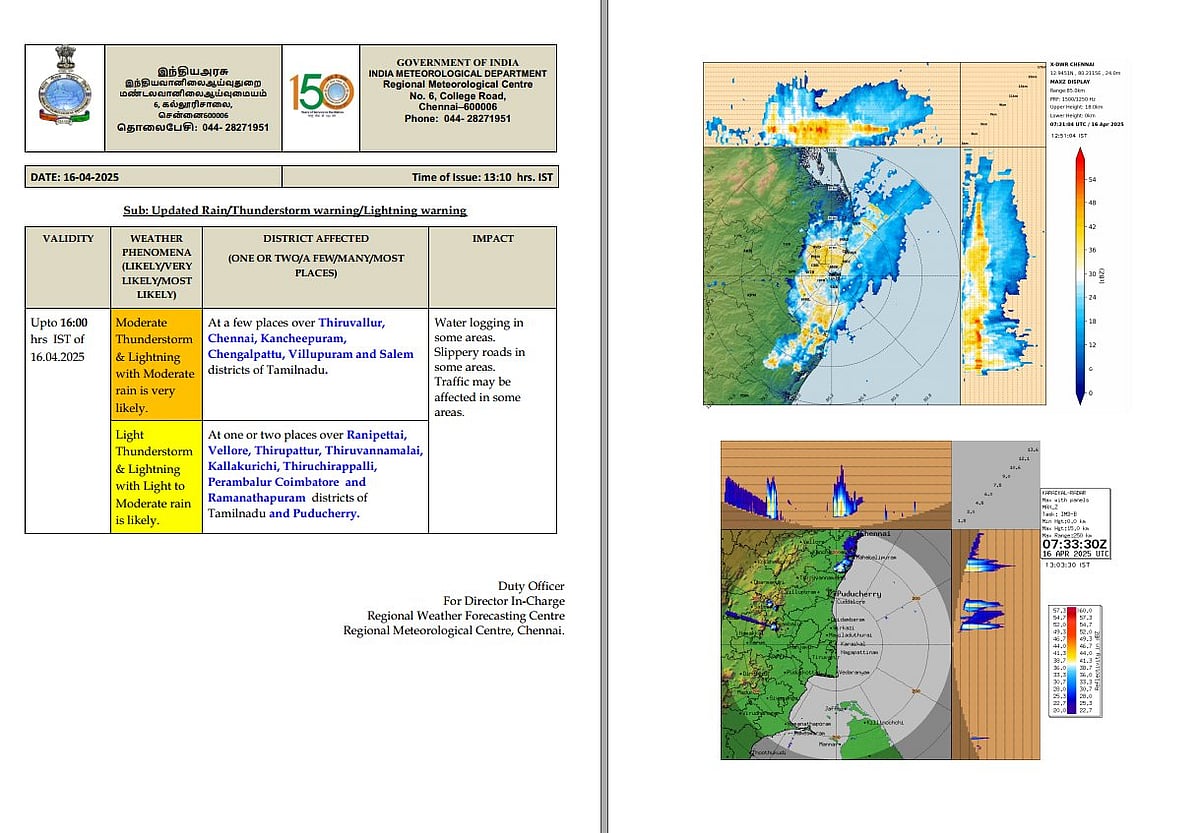Click the blue Ramanathapuram district name
Screen dimensions: 1200x833
[x=256, y=498]
